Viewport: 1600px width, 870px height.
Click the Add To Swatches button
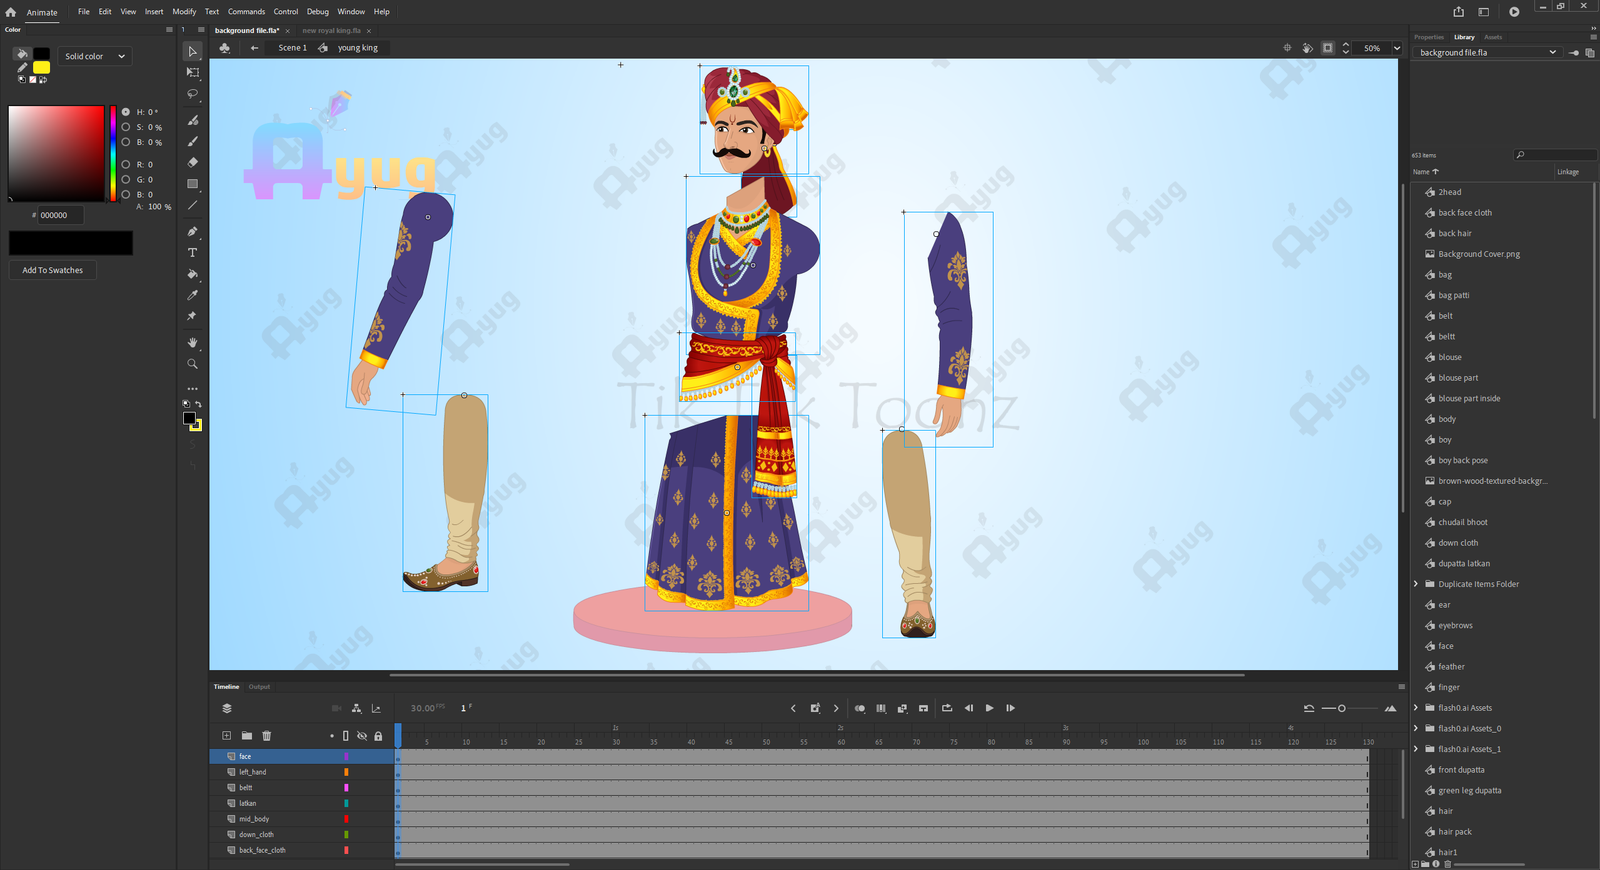[53, 270]
